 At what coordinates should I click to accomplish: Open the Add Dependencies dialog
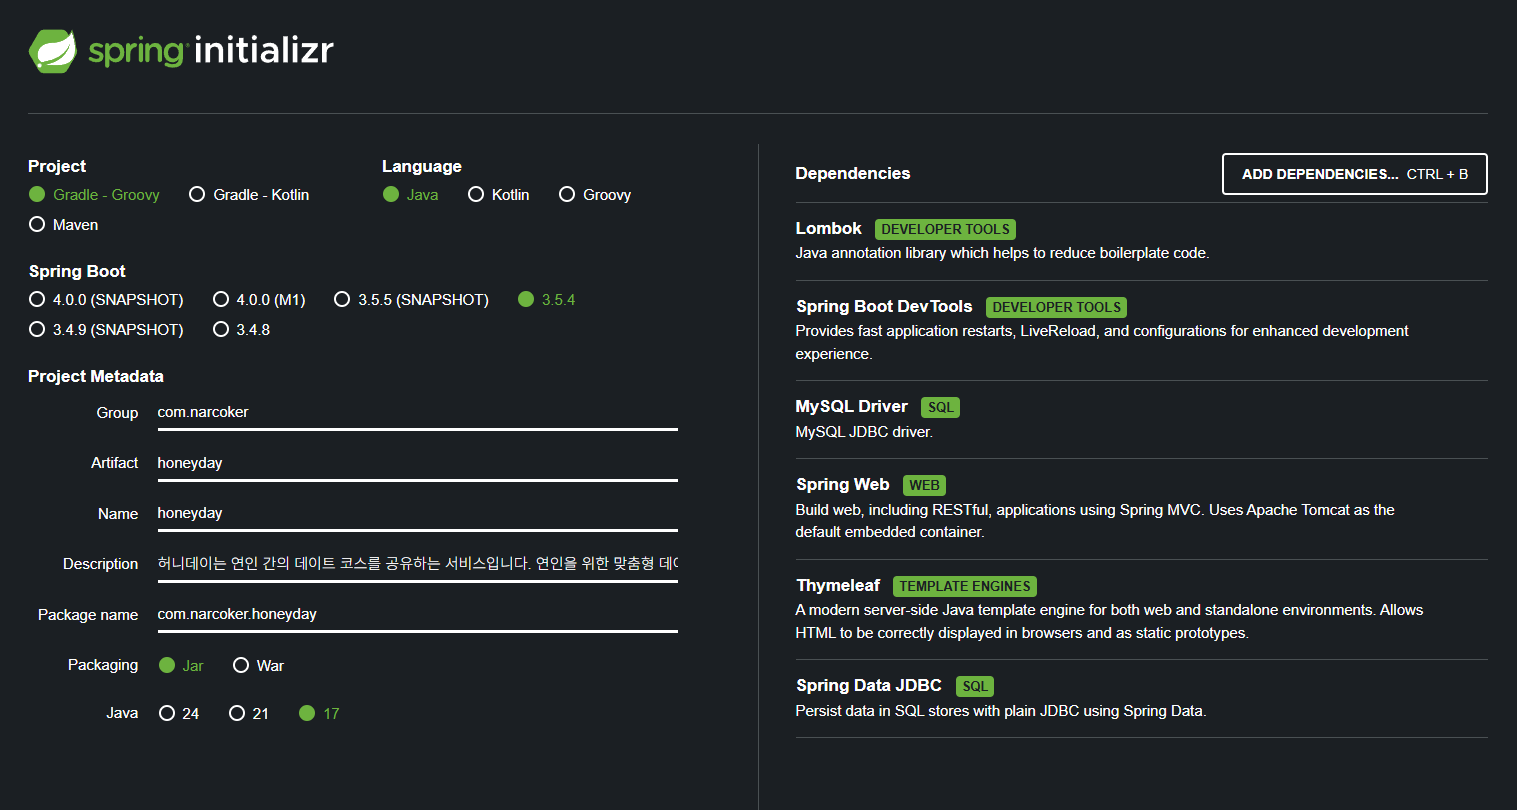click(1355, 174)
